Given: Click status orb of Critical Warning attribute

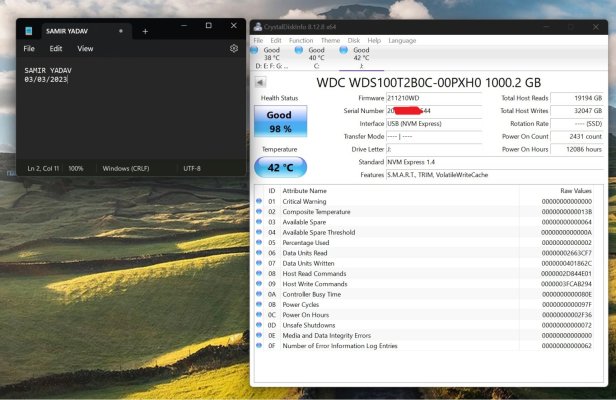Looking at the screenshot, I should click(259, 201).
